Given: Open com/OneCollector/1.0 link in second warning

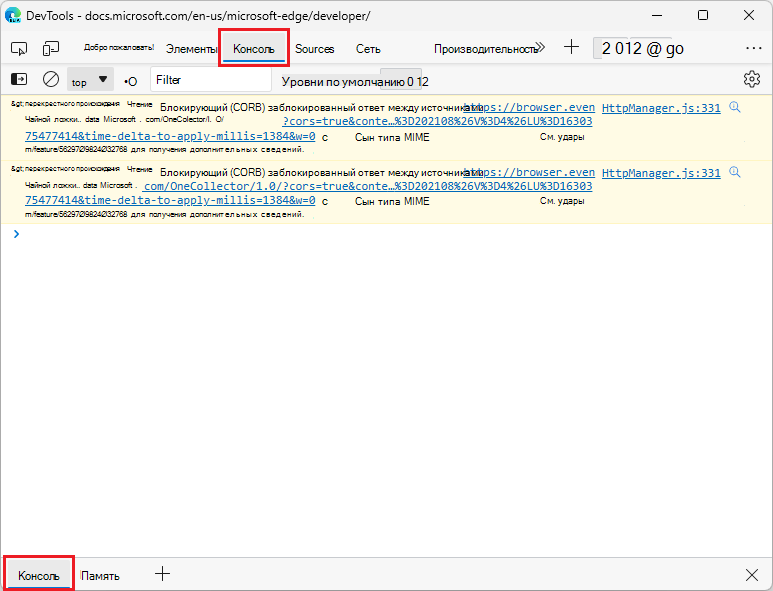Looking at the screenshot, I should [367, 186].
